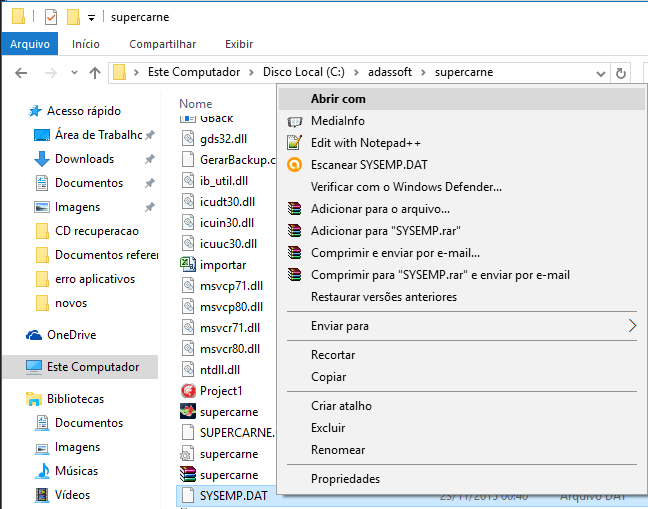The height and width of the screenshot is (509, 648).
Task: Switch to the Exibir ribbon tab
Action: click(239, 44)
